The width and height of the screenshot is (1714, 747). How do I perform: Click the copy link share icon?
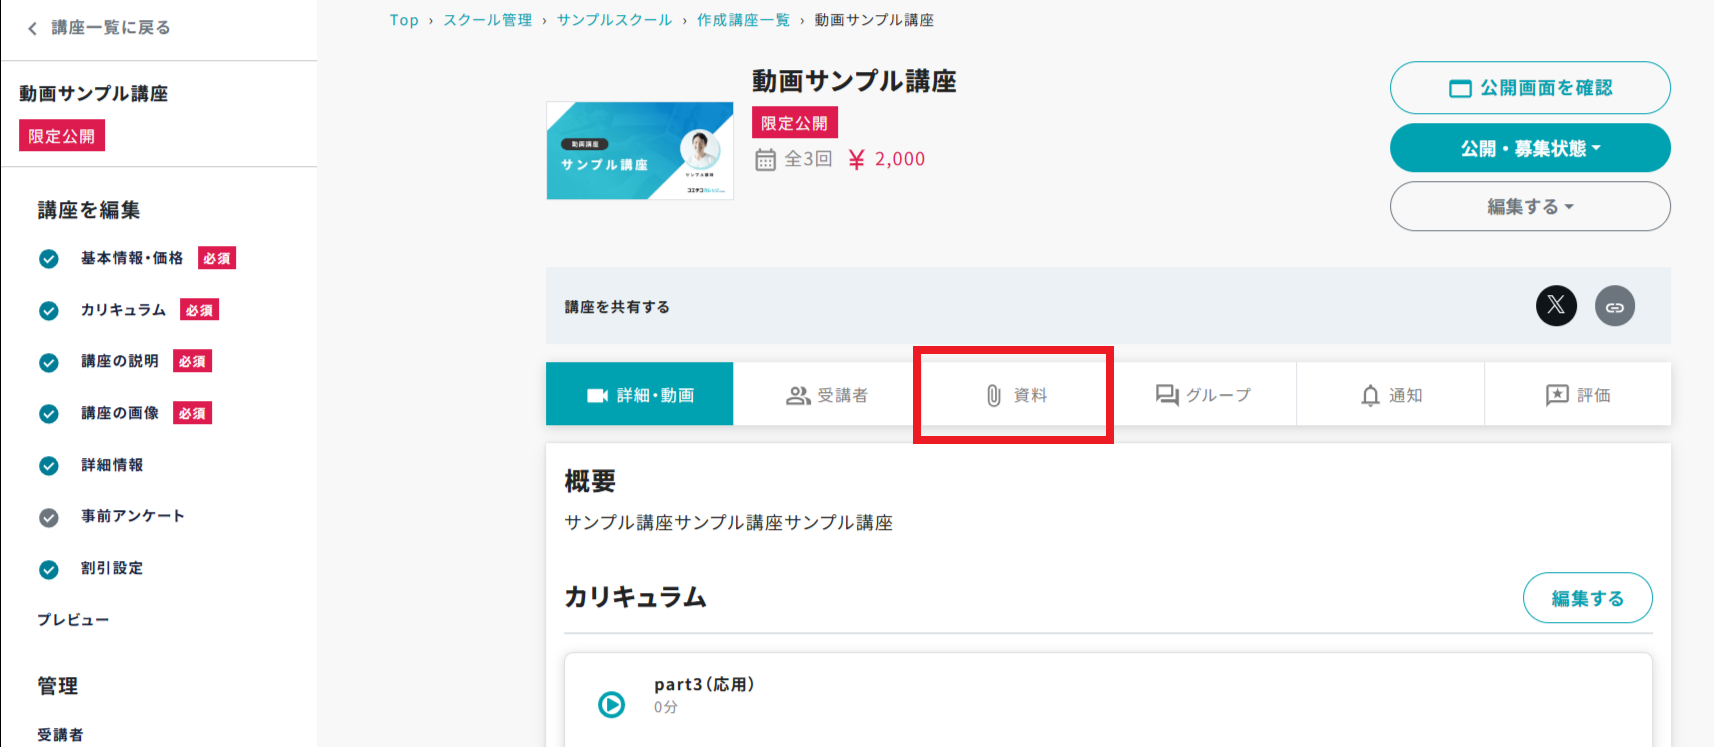coord(1614,307)
